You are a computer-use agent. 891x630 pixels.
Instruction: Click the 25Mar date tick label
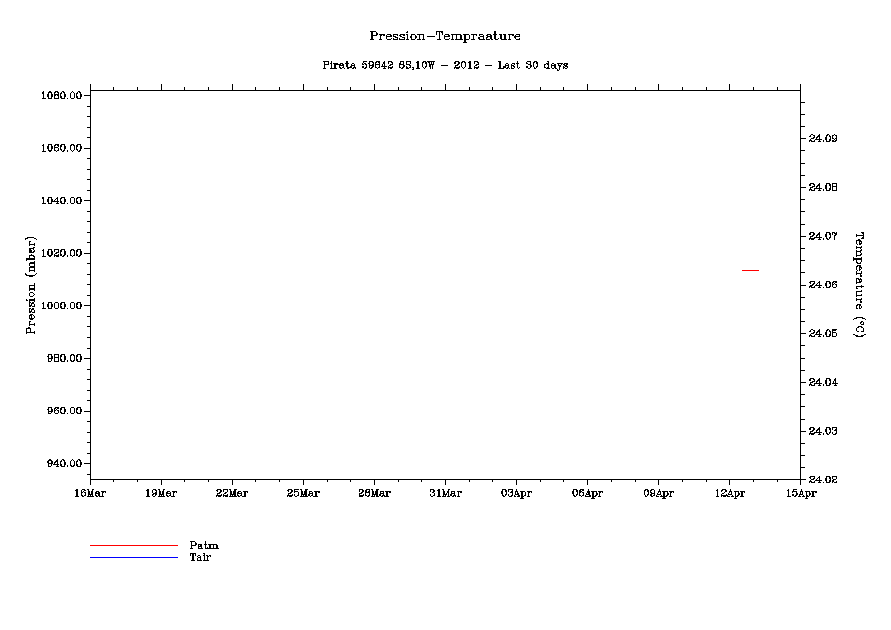pos(303,492)
